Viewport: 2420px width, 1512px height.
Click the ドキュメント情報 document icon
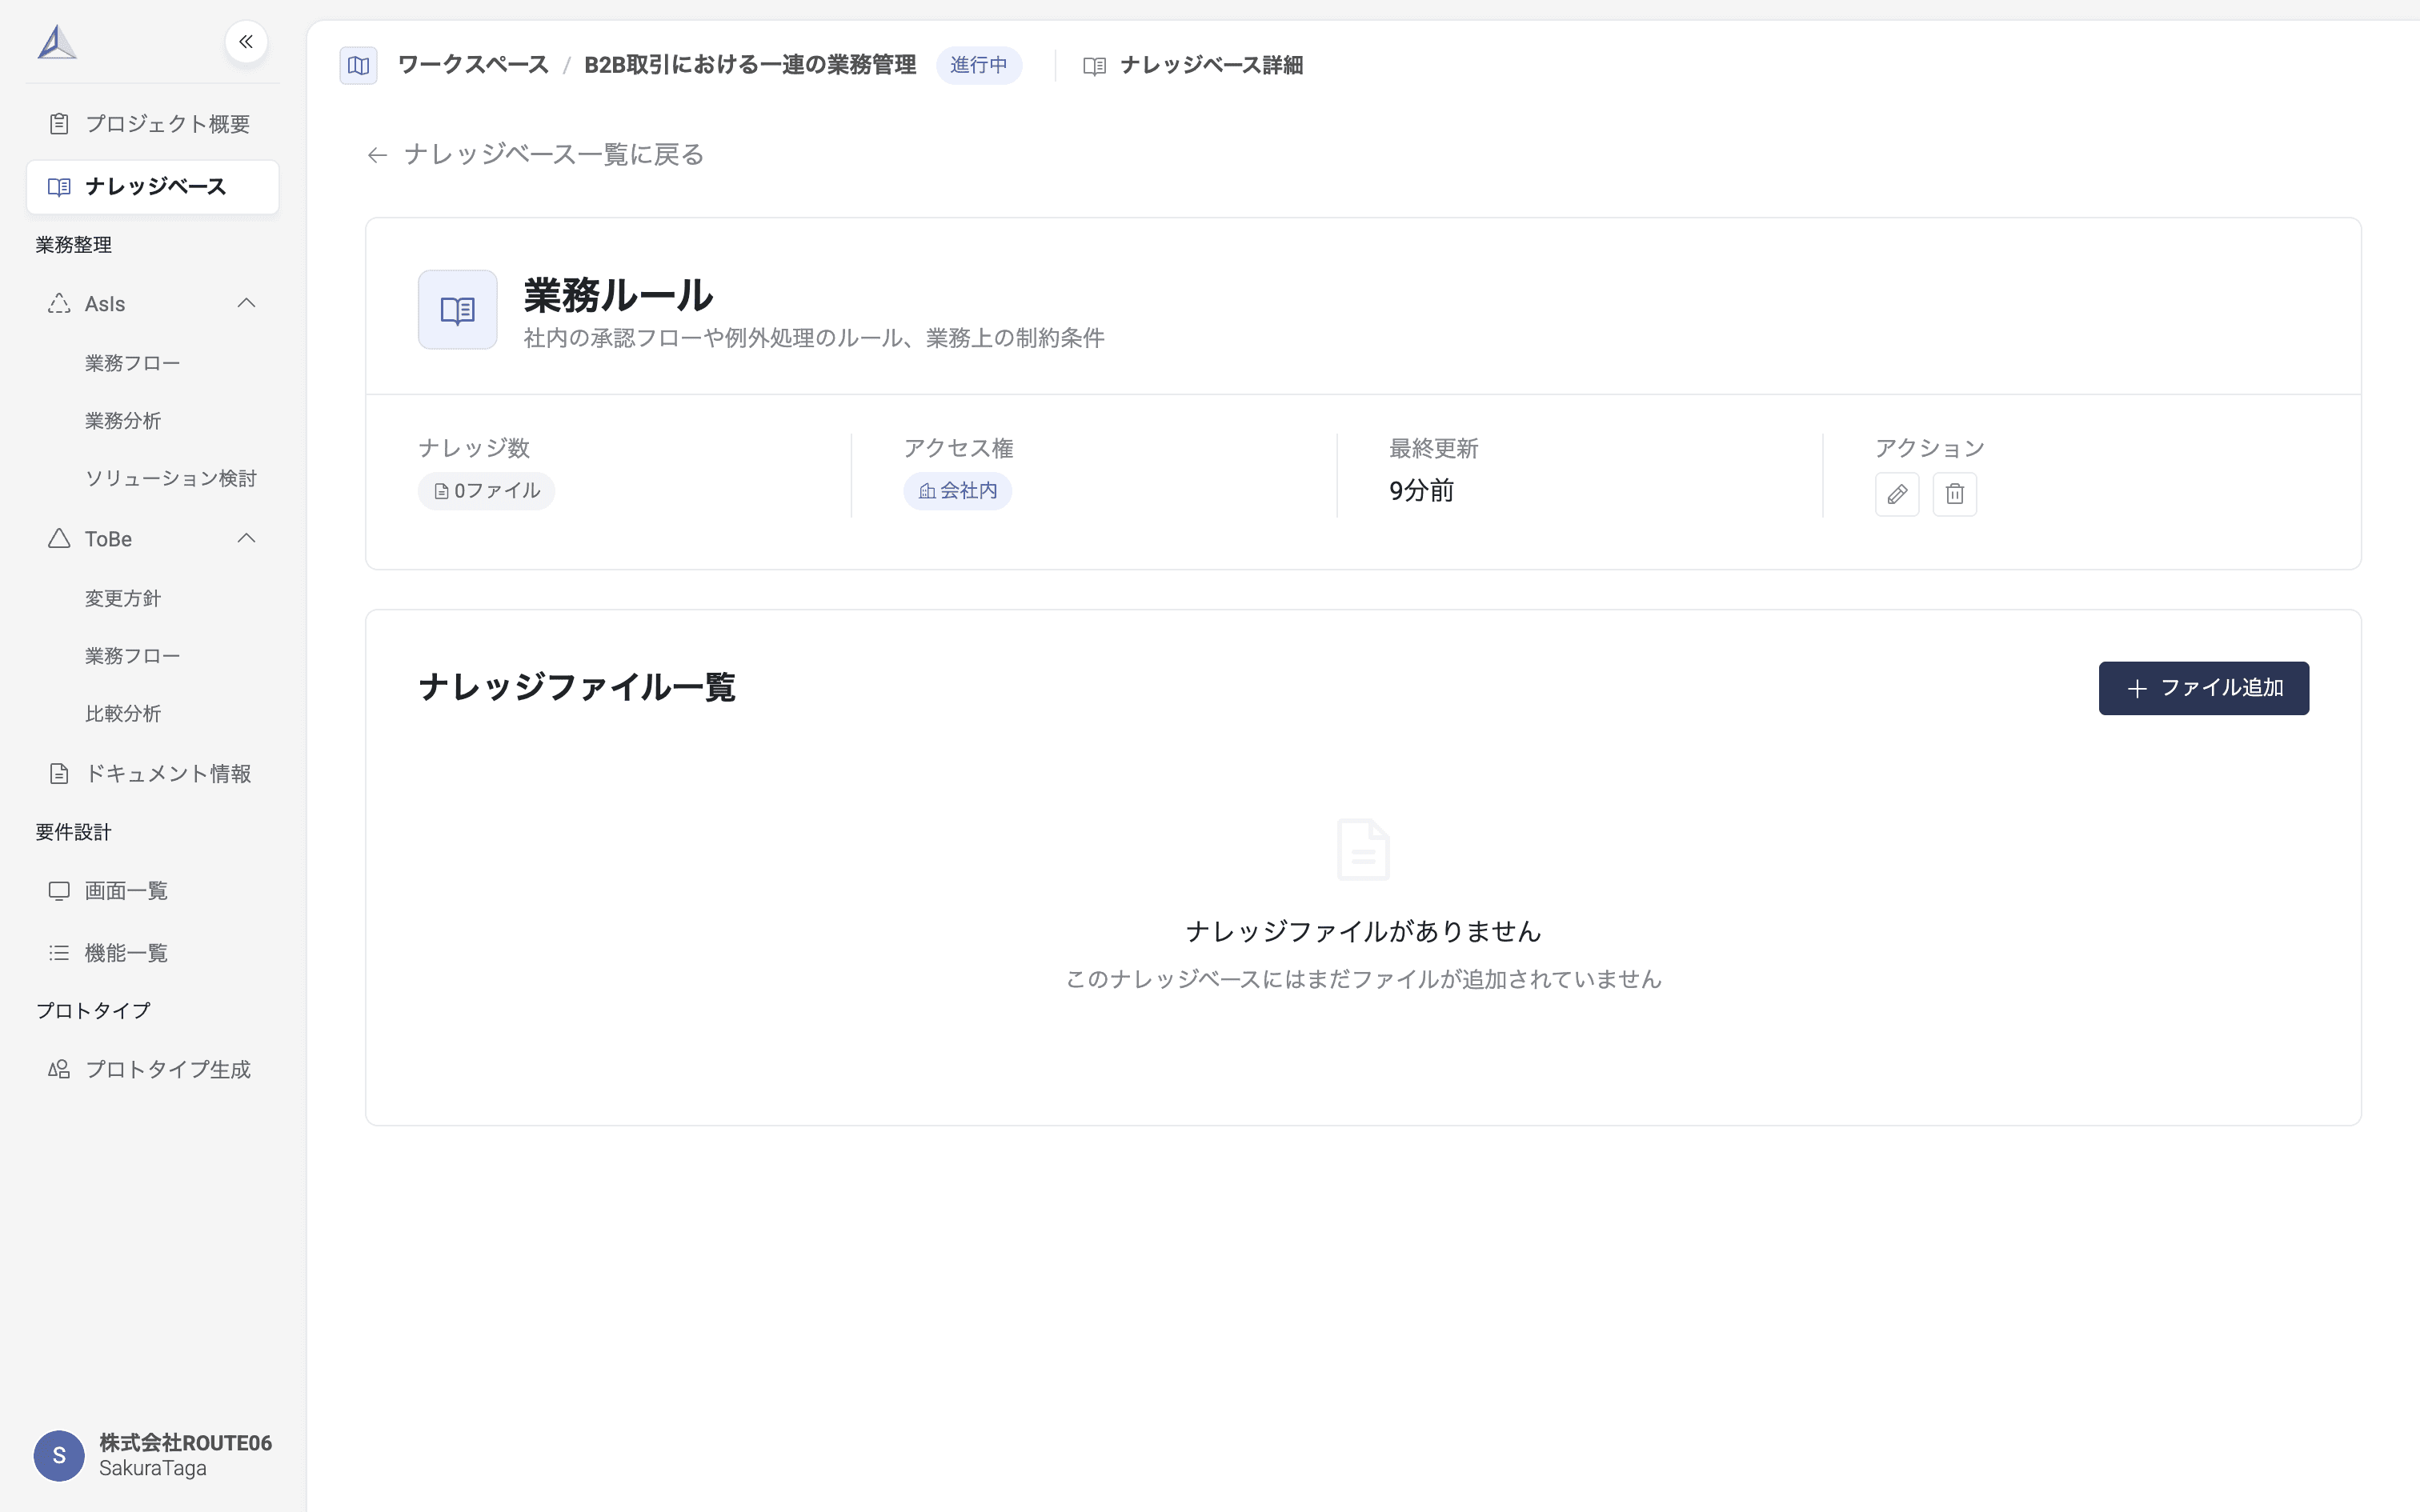[58, 773]
